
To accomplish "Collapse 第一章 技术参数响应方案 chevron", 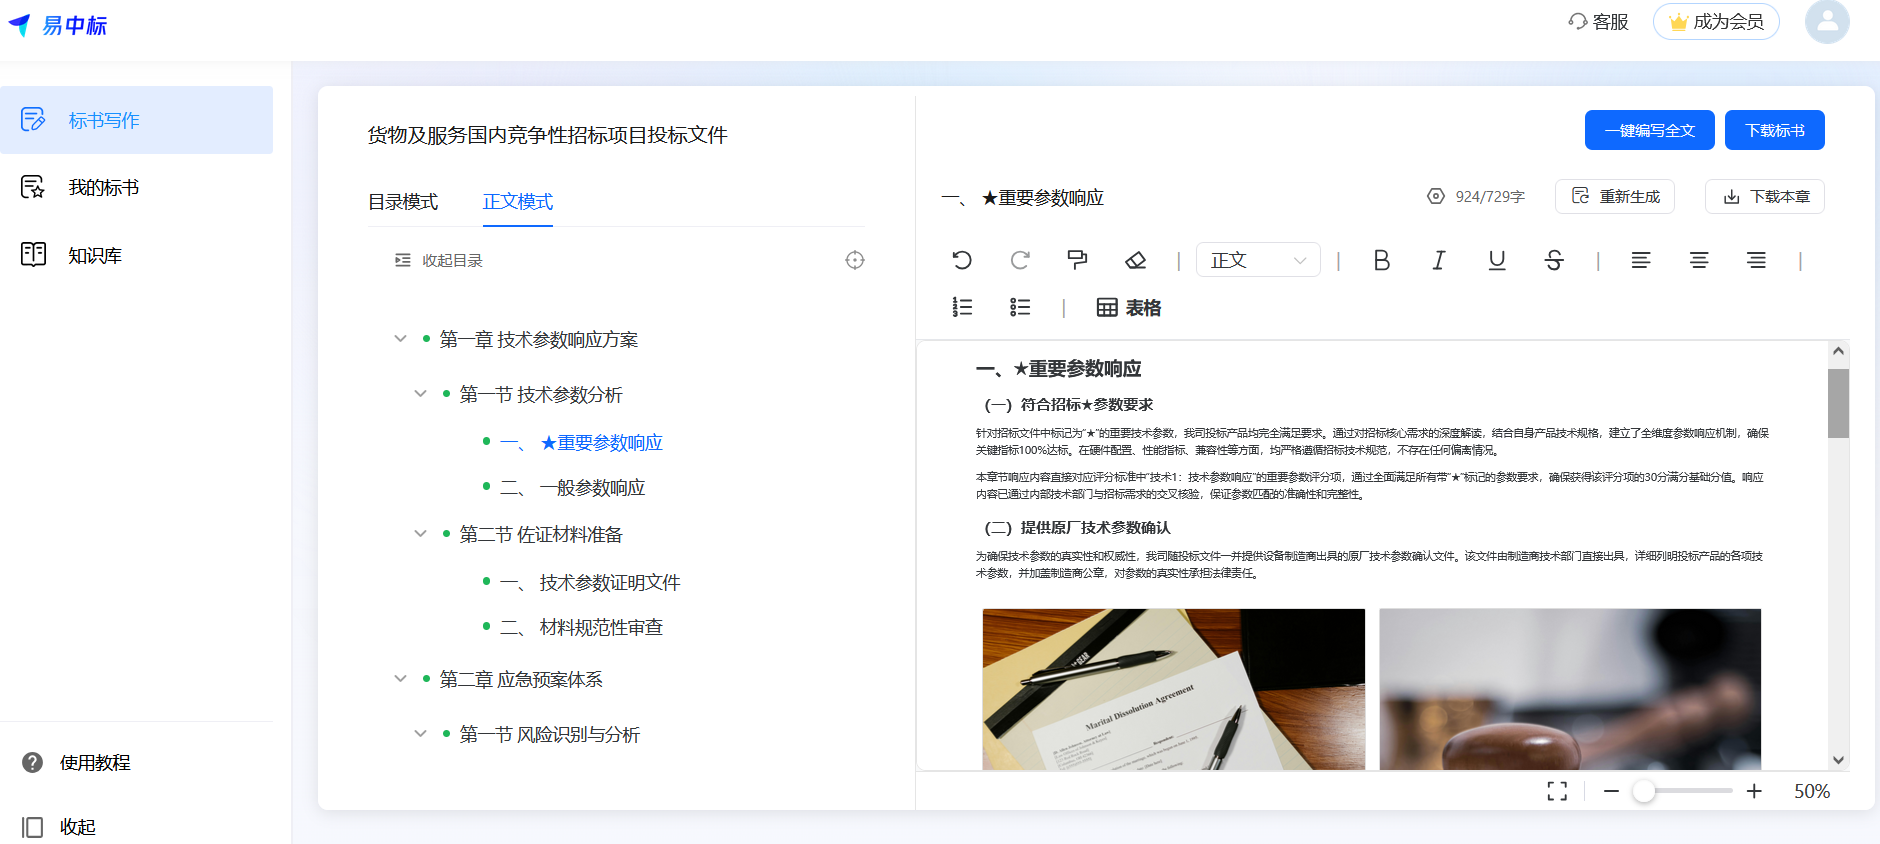I will tap(400, 339).
